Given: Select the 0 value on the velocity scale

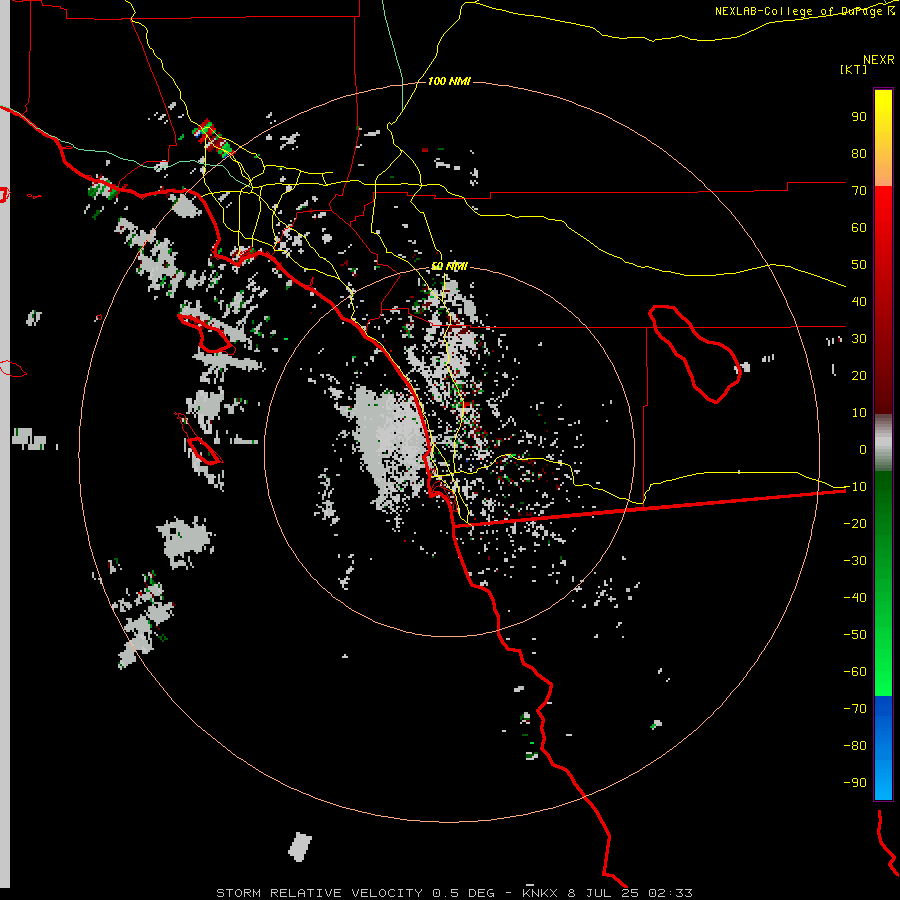Looking at the screenshot, I should (863, 449).
